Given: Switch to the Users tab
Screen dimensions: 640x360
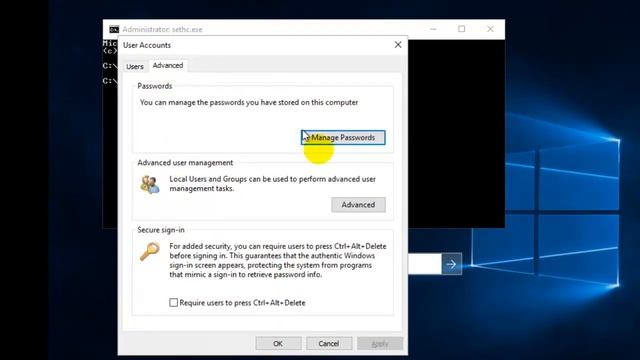Looking at the screenshot, I should coord(134,66).
